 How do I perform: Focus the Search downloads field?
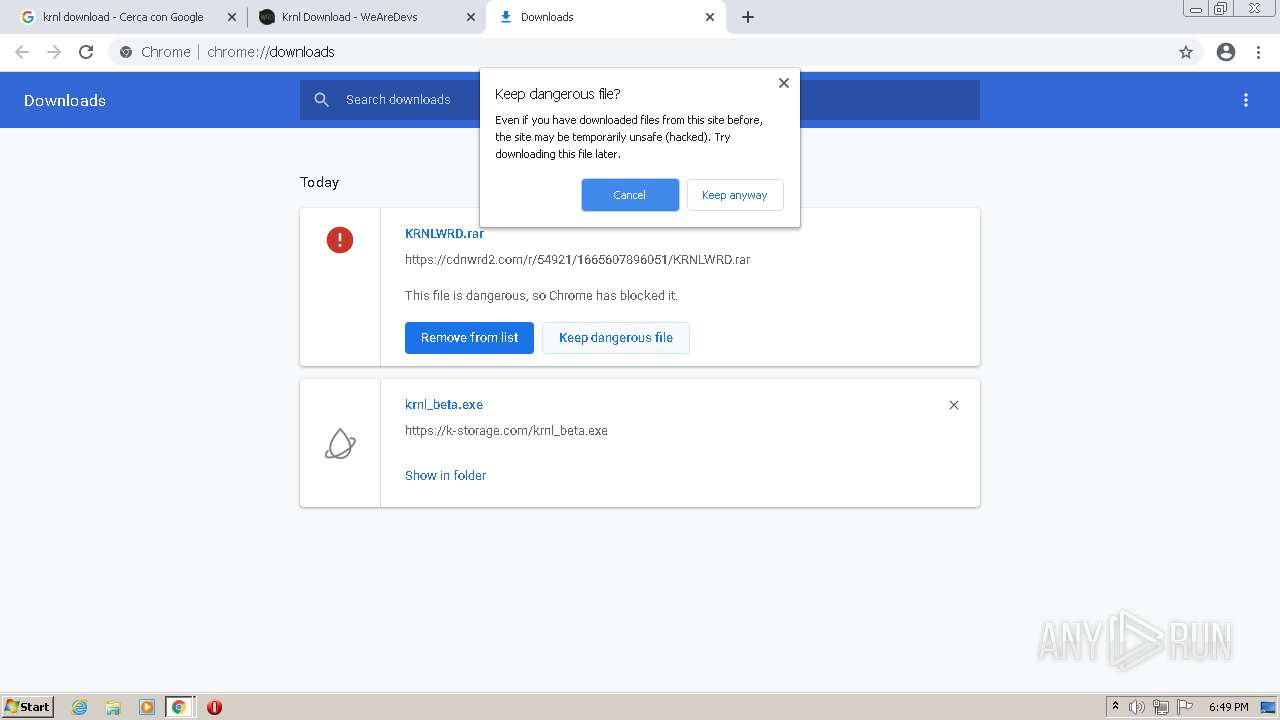tap(640, 100)
